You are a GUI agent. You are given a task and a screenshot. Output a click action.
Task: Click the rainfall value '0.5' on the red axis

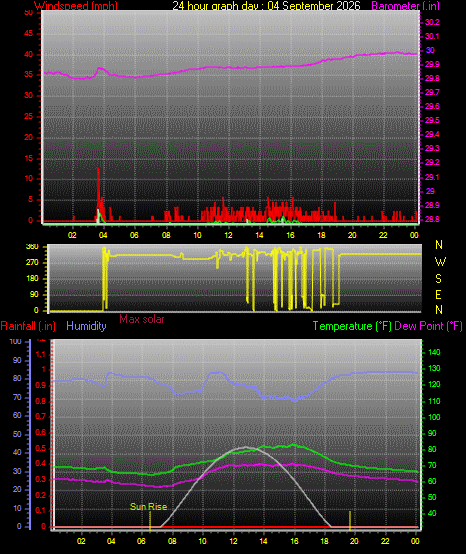[x=41, y=448]
